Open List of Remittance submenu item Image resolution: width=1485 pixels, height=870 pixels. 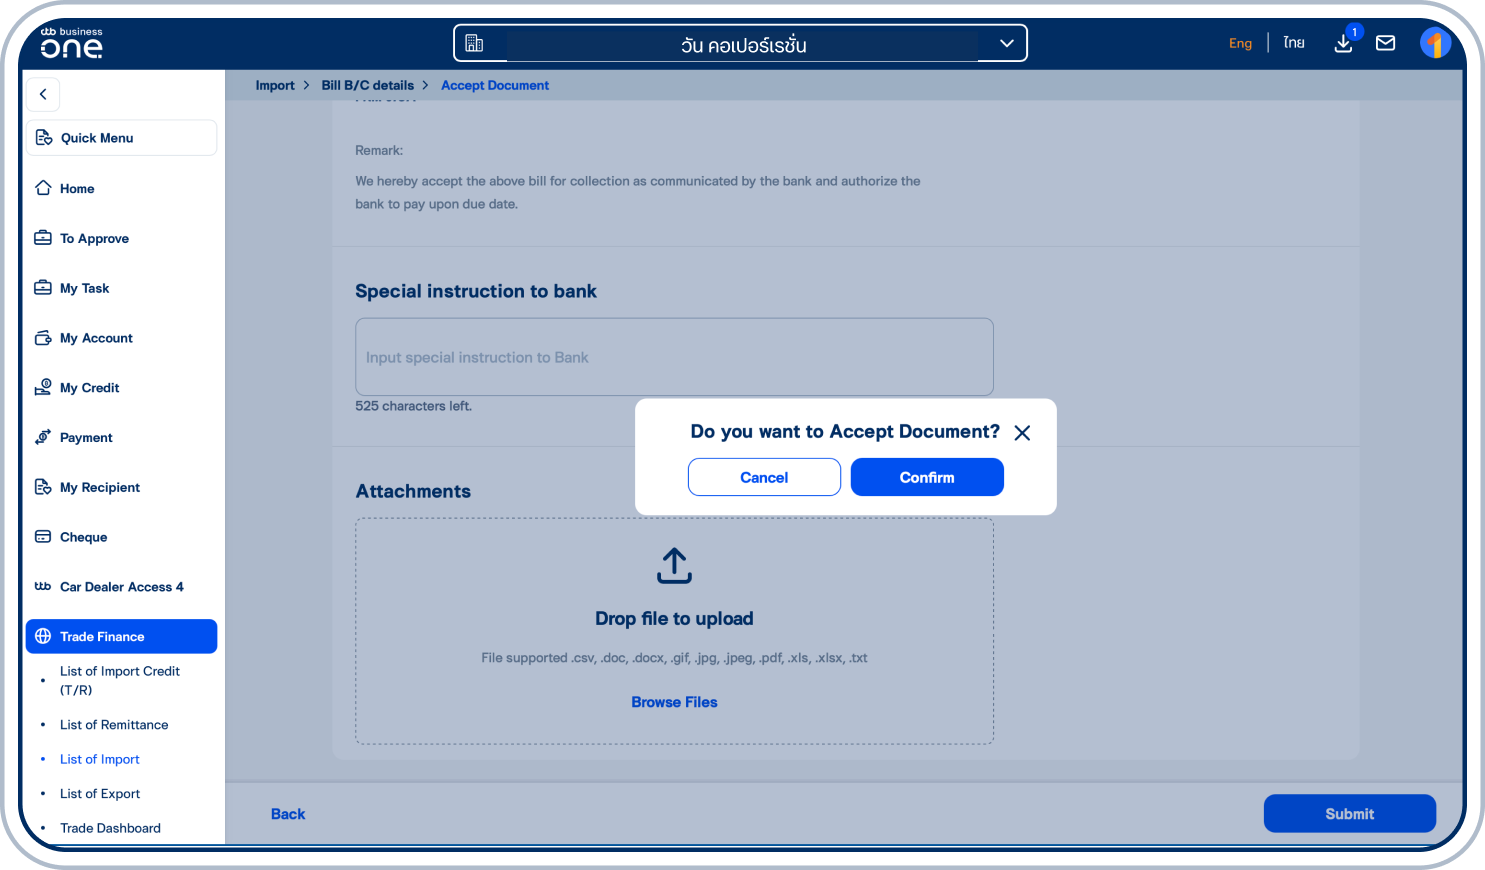click(x=114, y=725)
